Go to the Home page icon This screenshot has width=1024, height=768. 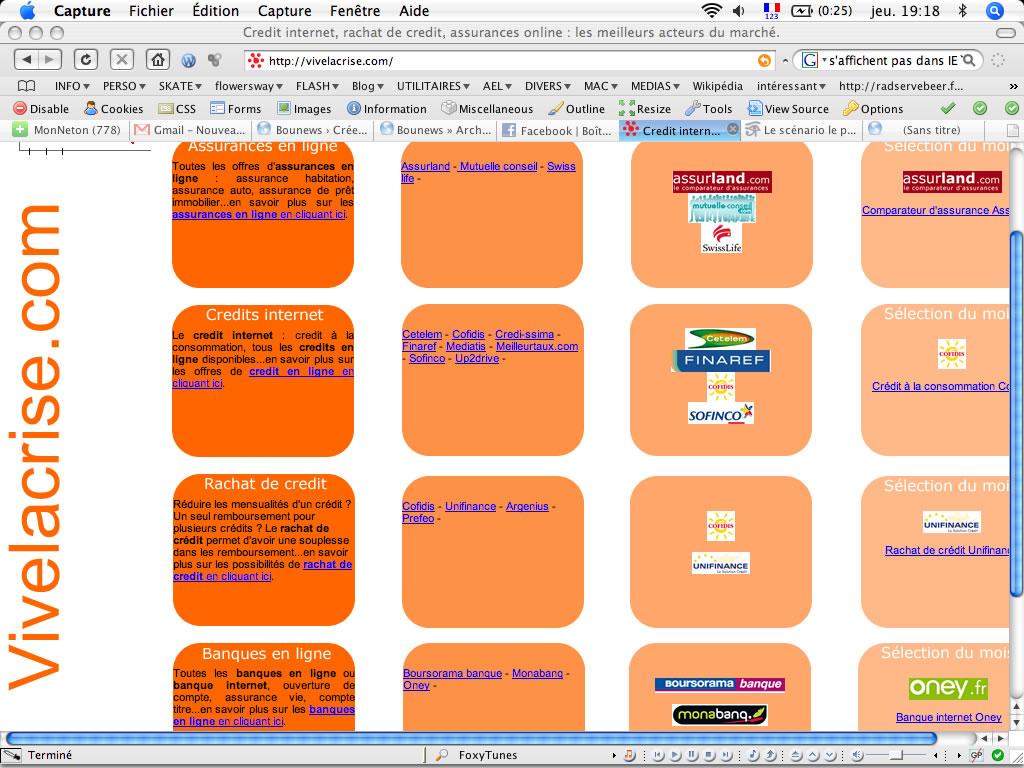tap(157, 60)
